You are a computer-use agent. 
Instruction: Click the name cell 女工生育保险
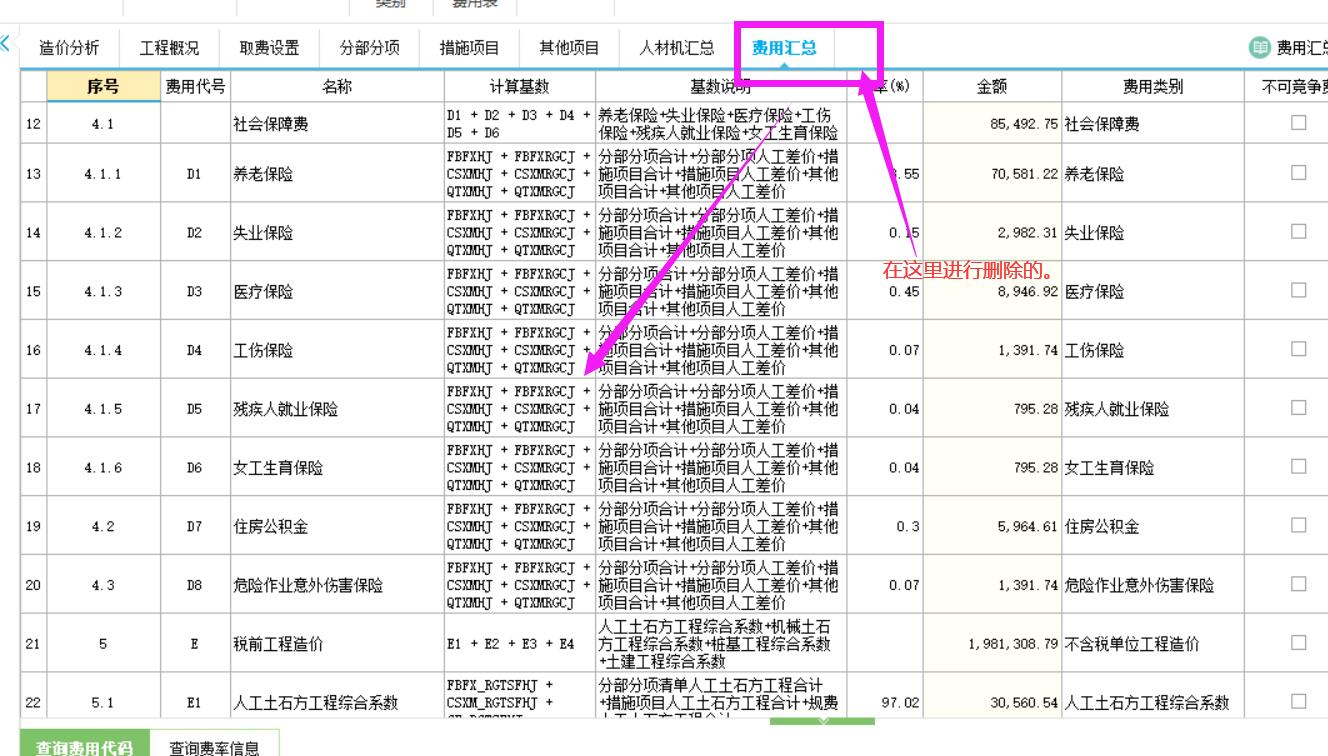point(337,468)
